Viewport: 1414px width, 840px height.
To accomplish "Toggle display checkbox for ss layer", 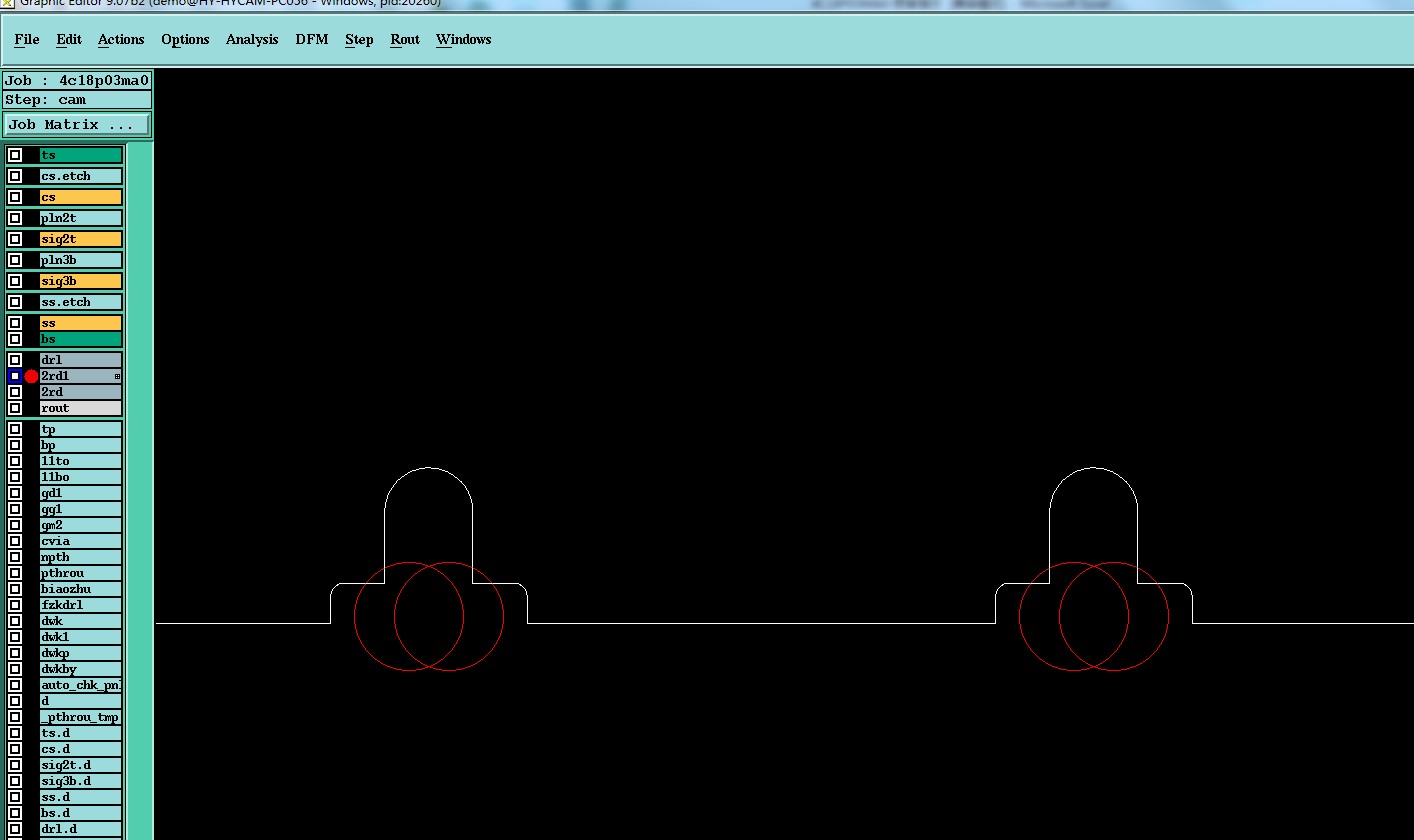I will (x=15, y=323).
